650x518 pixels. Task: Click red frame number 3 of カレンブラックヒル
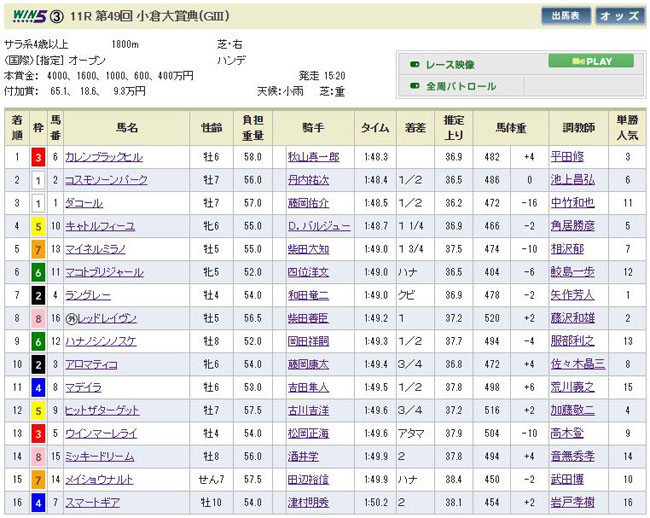[x=37, y=157]
